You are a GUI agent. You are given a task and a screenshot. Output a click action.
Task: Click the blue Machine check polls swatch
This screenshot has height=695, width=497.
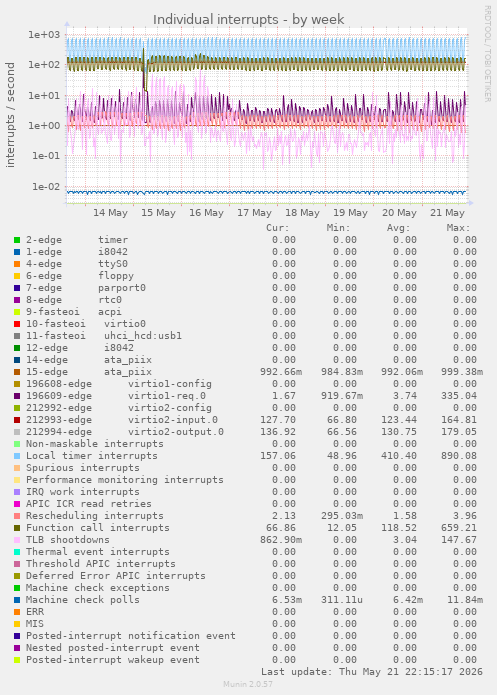[17, 600]
